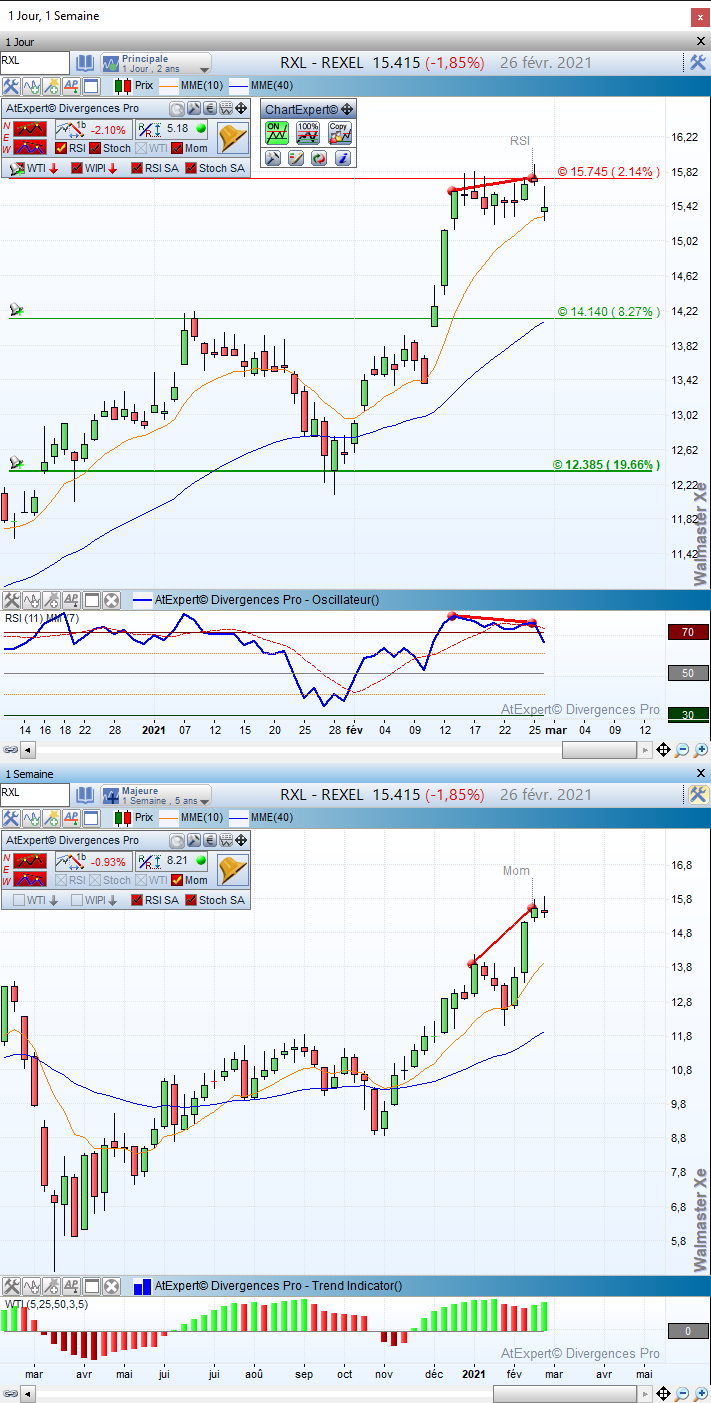Click R/R 8.21 ratio button in weekly panel
Image resolution: width=711 pixels, height=1403 pixels.
[x=172, y=861]
